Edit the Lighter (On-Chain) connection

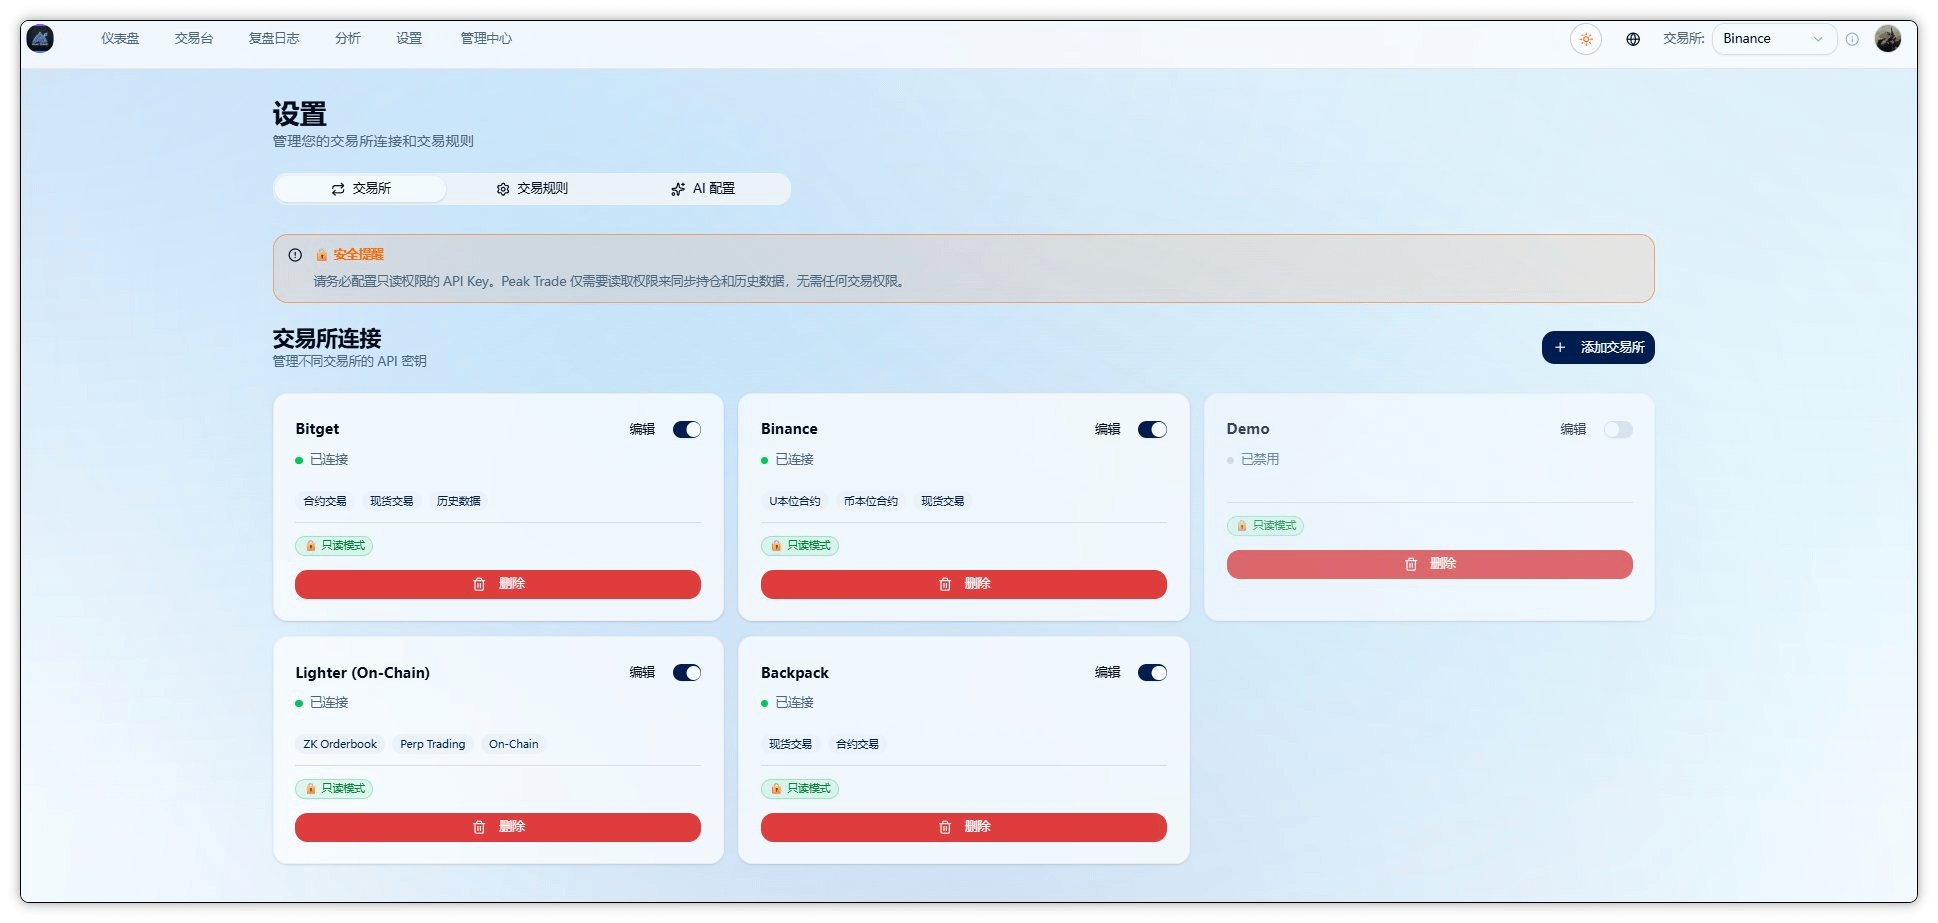click(642, 673)
